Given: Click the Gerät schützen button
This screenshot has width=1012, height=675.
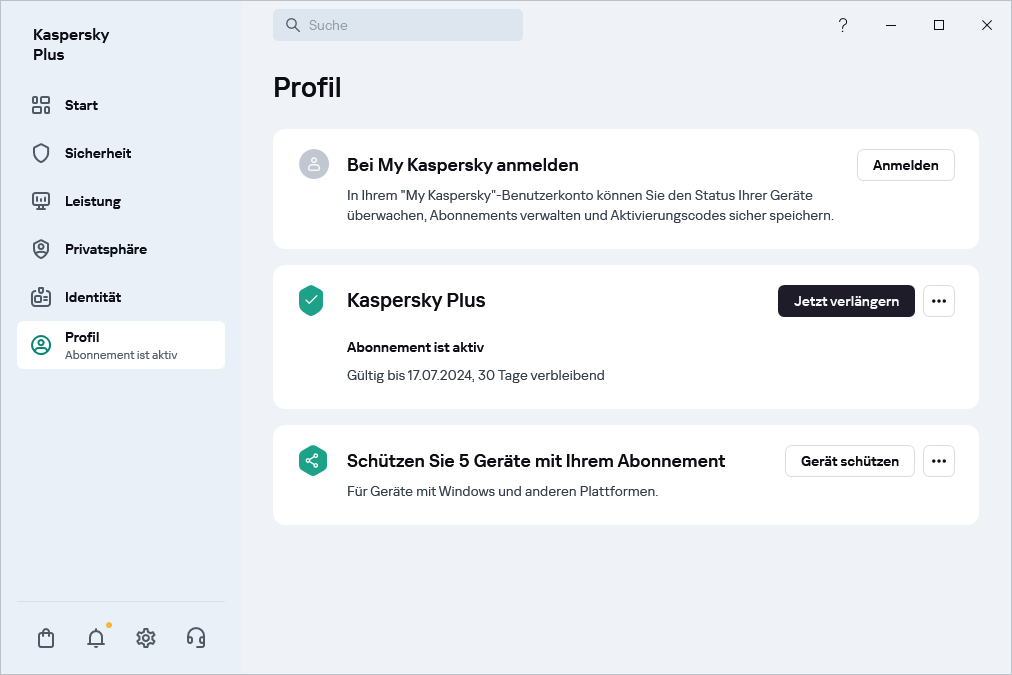Looking at the screenshot, I should click(x=849, y=461).
